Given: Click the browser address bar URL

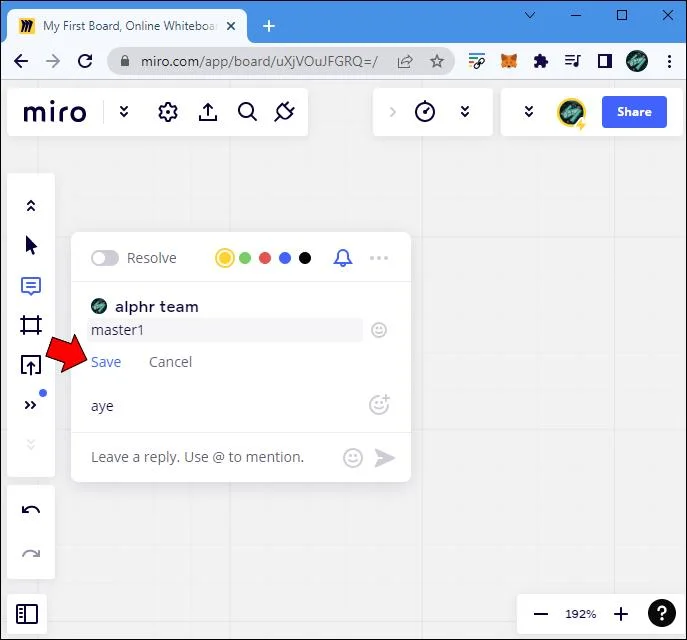Looking at the screenshot, I should (x=259, y=61).
